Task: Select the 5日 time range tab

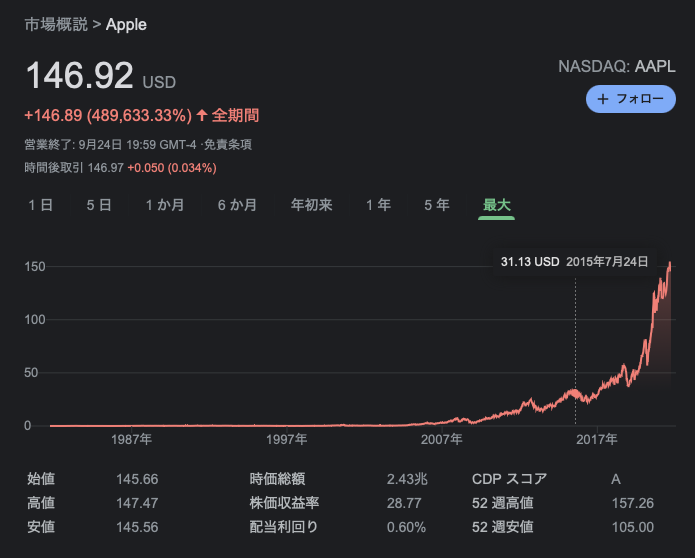Action: click(99, 205)
